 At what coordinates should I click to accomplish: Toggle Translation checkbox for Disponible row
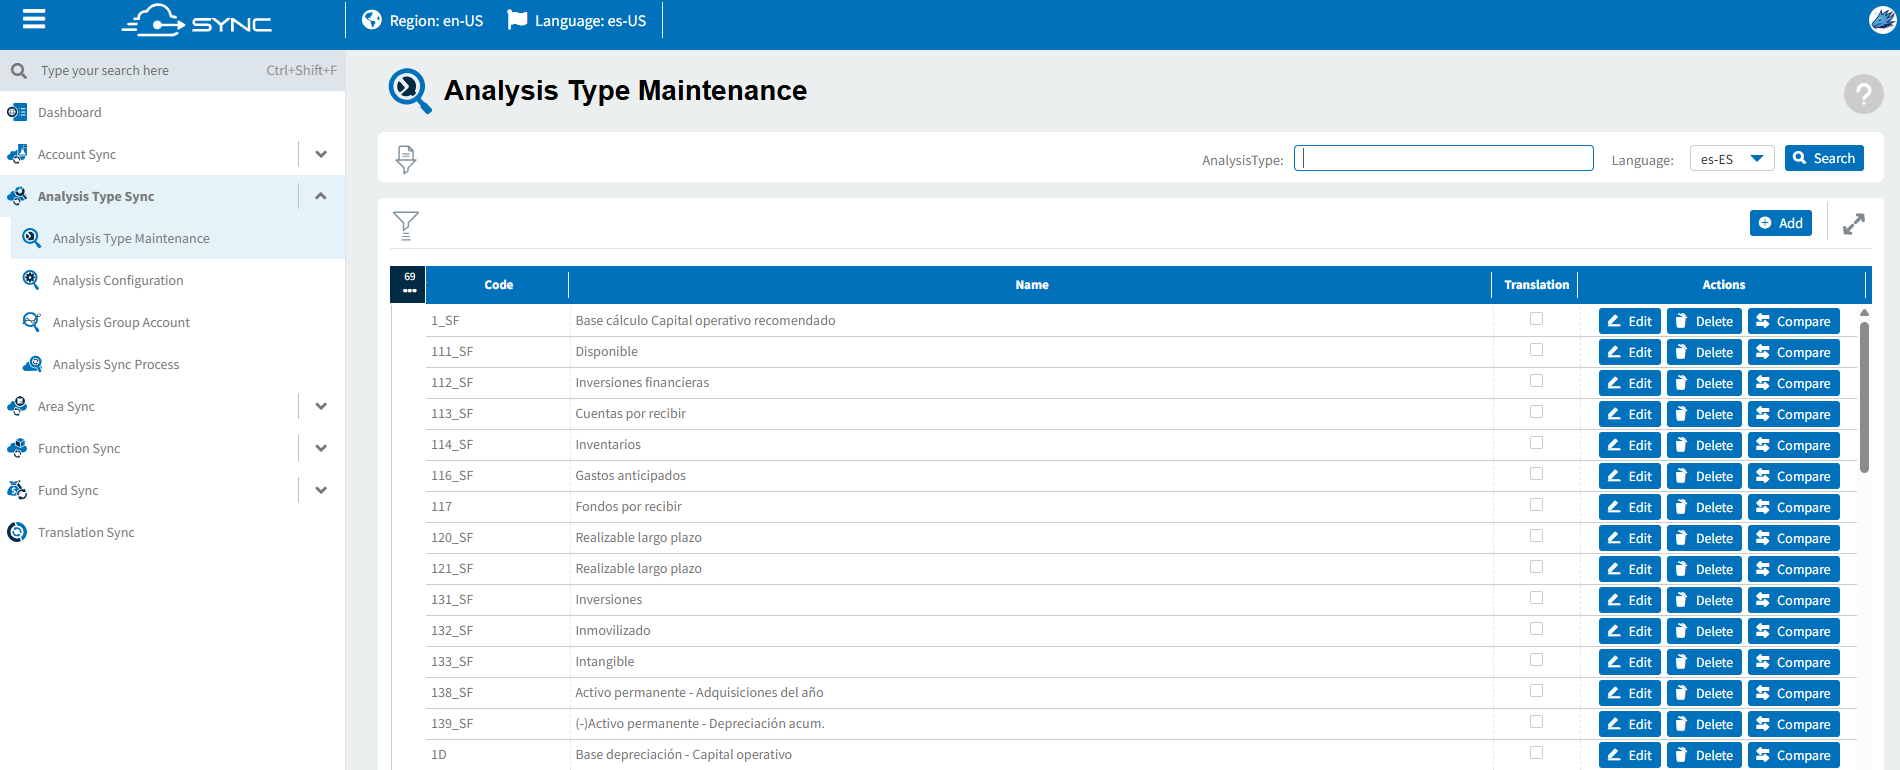point(1536,350)
